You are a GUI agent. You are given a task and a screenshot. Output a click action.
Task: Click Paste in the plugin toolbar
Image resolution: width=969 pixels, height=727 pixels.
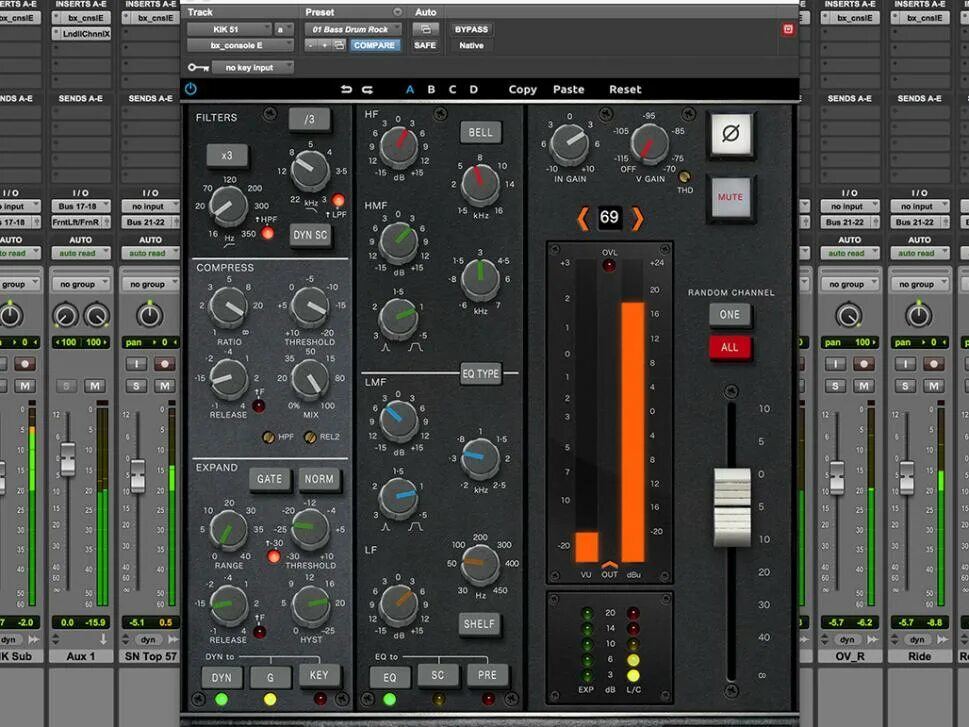pos(569,90)
